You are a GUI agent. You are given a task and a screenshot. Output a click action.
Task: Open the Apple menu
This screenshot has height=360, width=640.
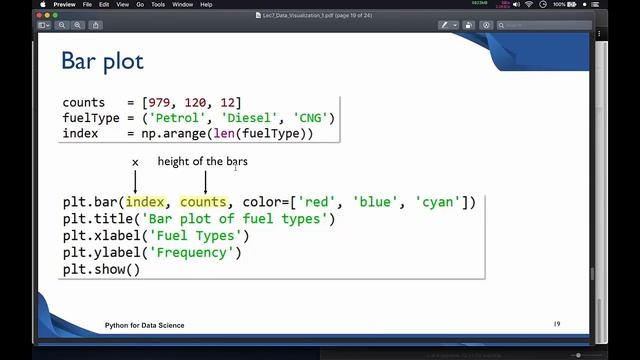[x=43, y=4]
